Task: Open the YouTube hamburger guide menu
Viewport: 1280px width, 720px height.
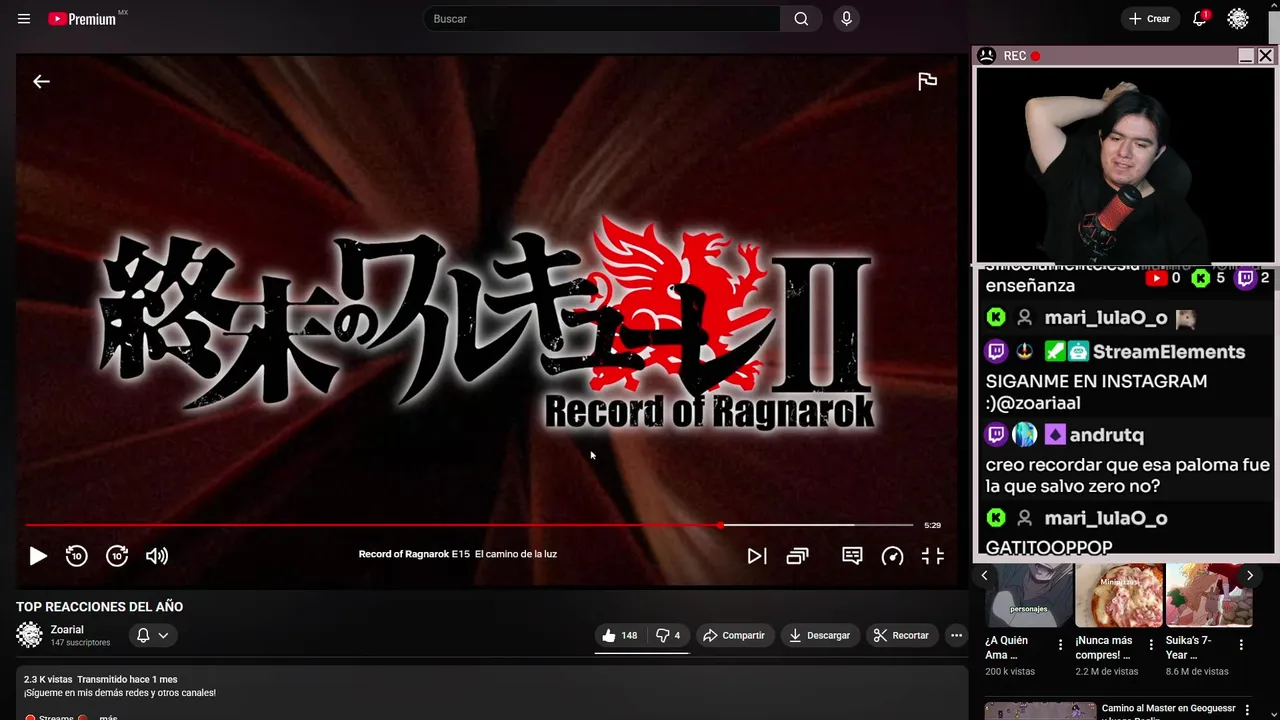Action: (x=24, y=19)
